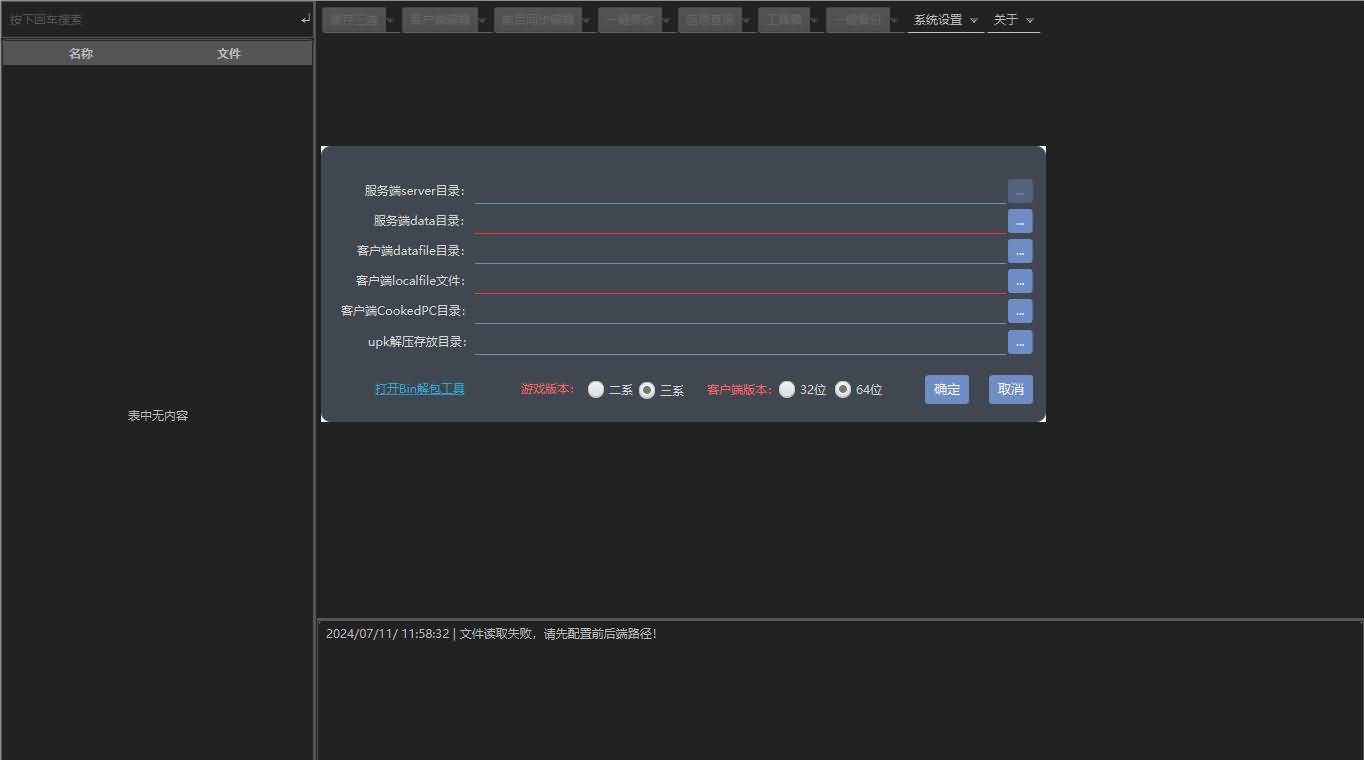Click the 按下回车搜索 search input field
The width and height of the screenshot is (1364, 760).
pyautogui.click(x=150, y=18)
